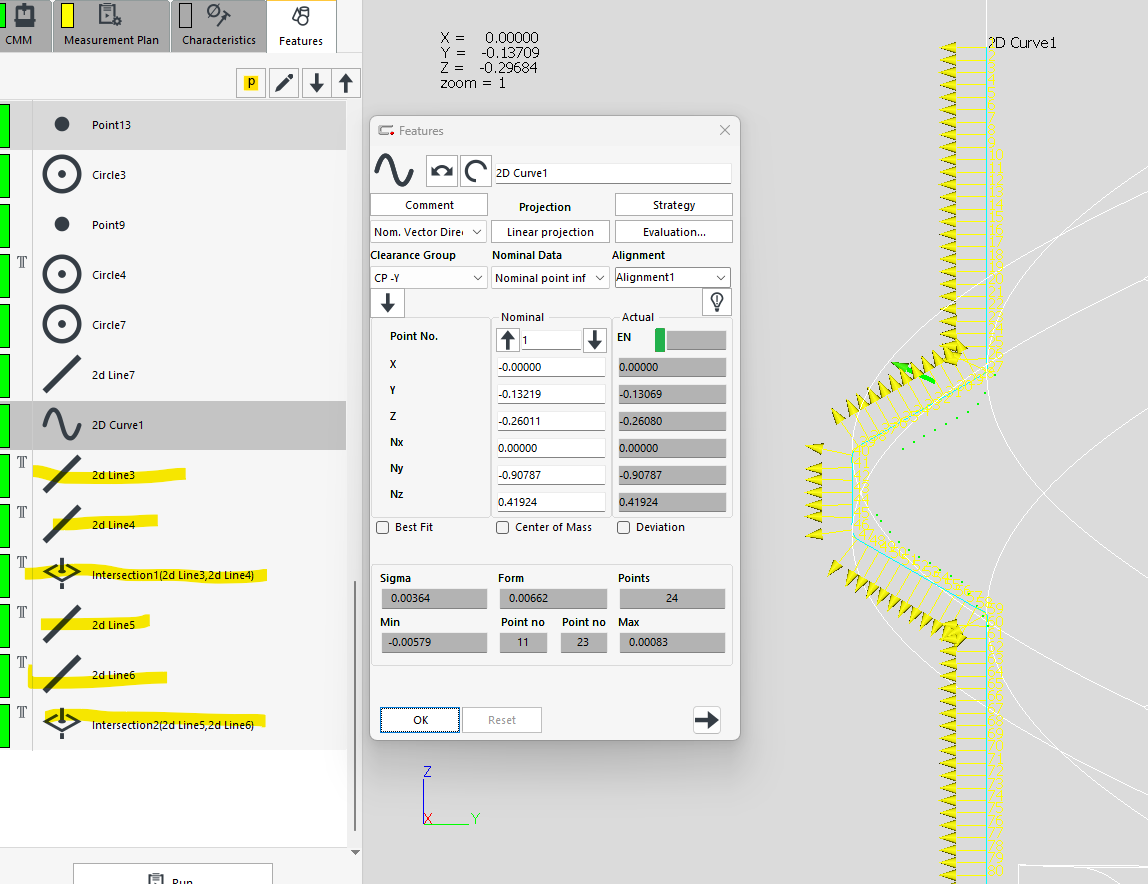Switch to the Characteristics tab
Screen dimensions: 1148x884
218,27
